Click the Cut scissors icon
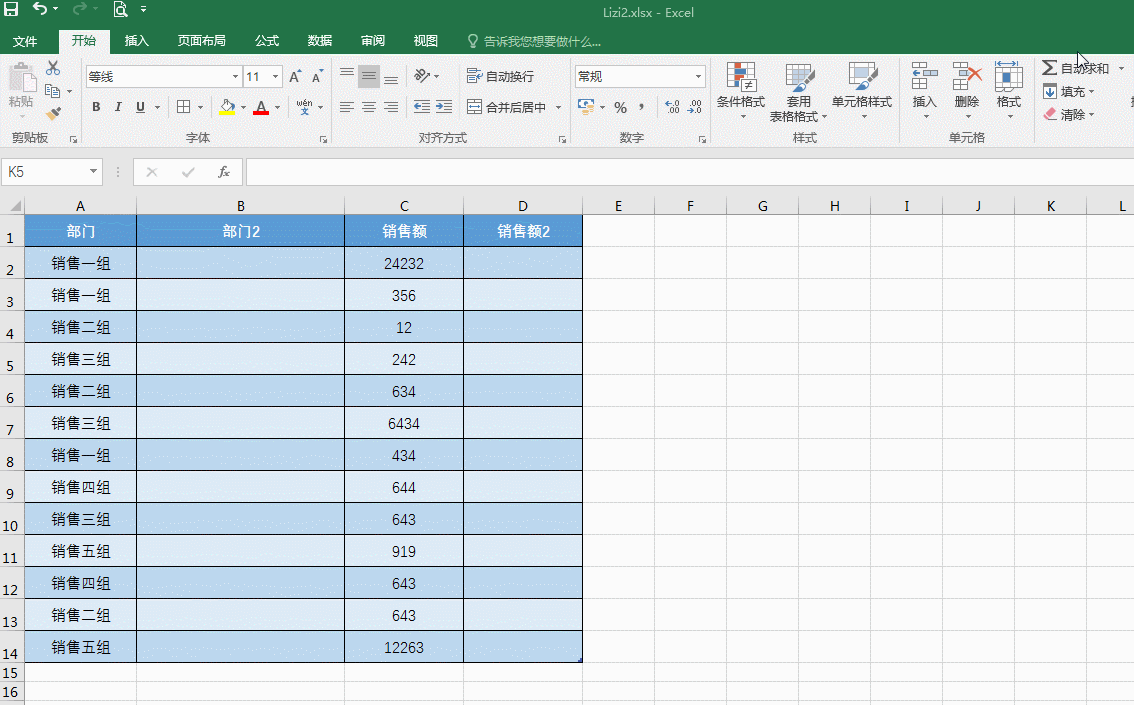This screenshot has height=705, width=1134. click(x=53, y=68)
